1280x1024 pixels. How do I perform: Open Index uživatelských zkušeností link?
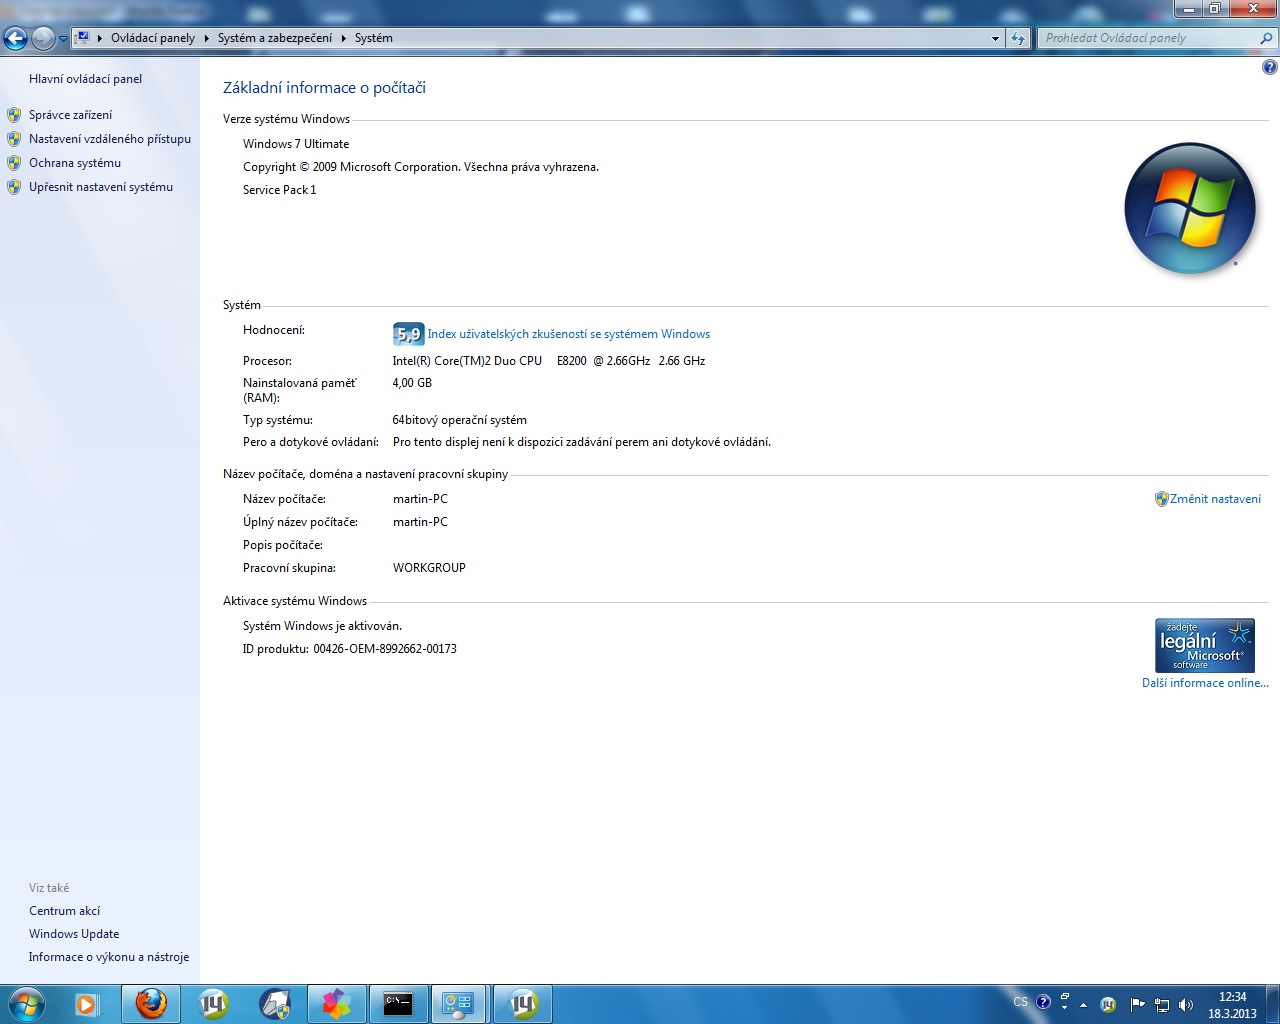click(x=568, y=334)
